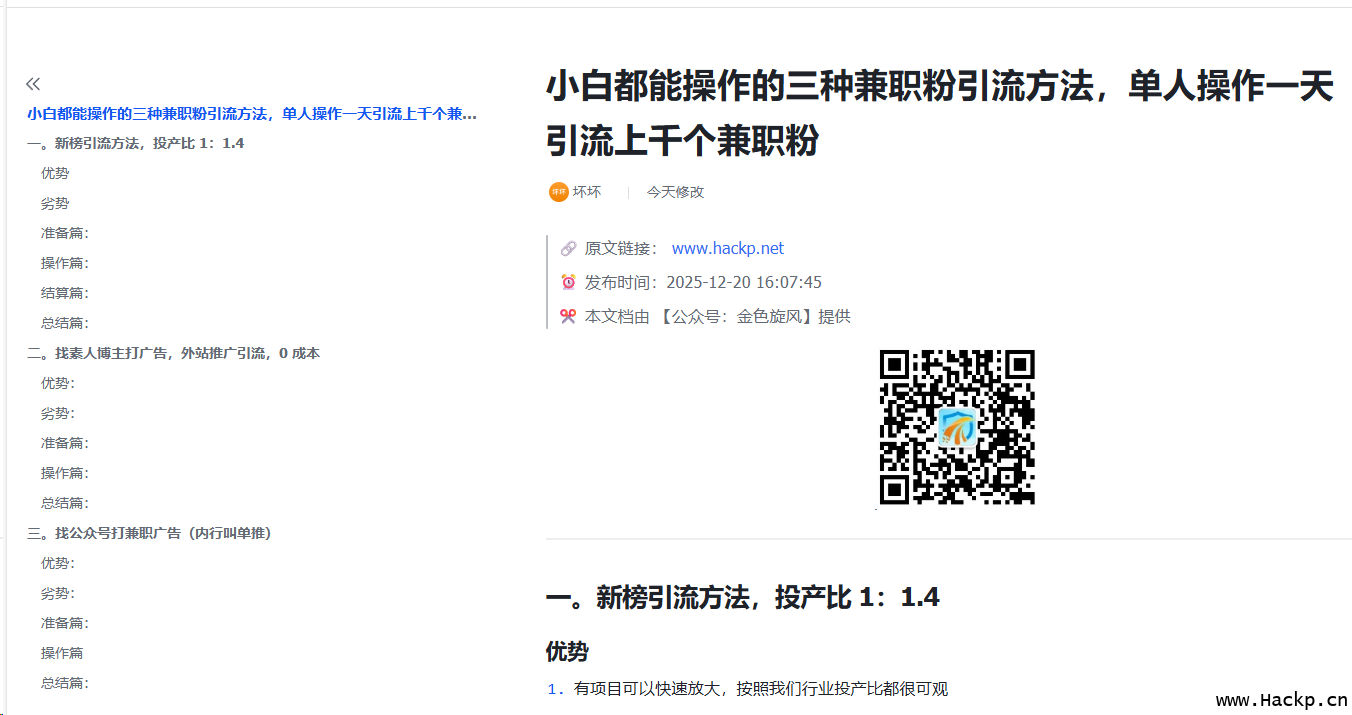Image resolution: width=1352 pixels, height=715 pixels.
Task: Click the 今天修改 edit history label
Action: click(675, 192)
